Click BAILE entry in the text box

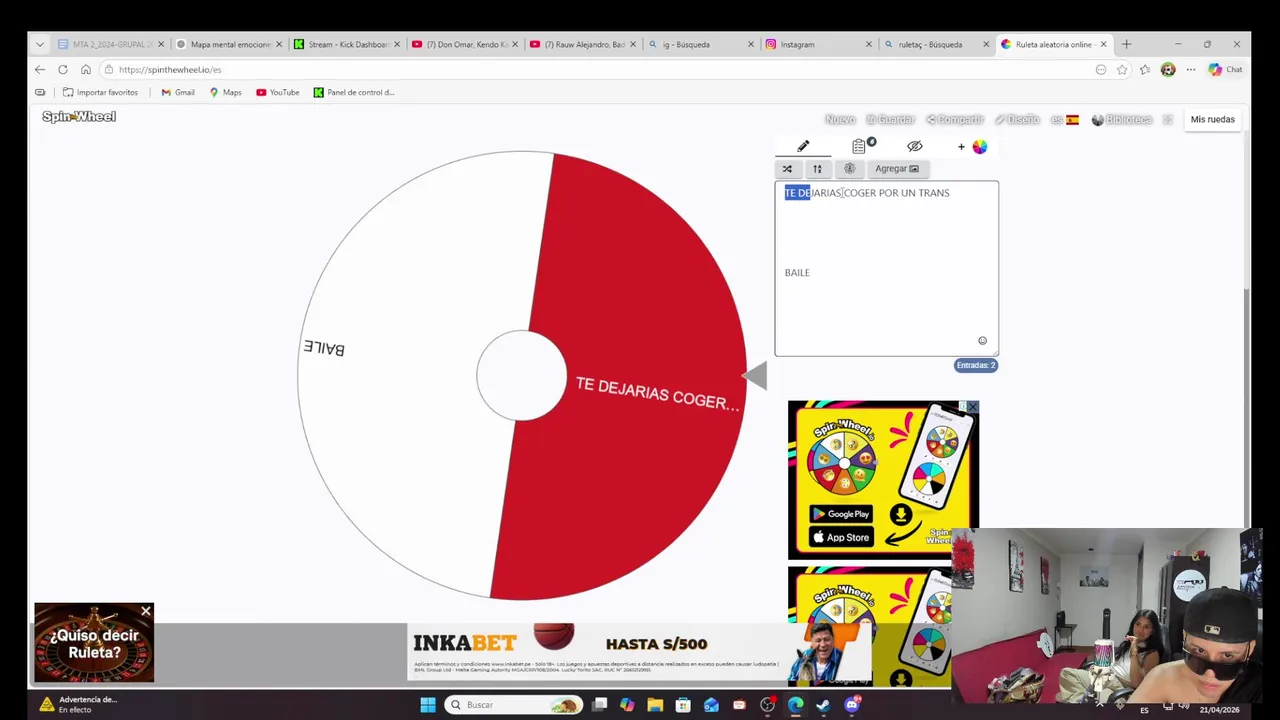(797, 272)
